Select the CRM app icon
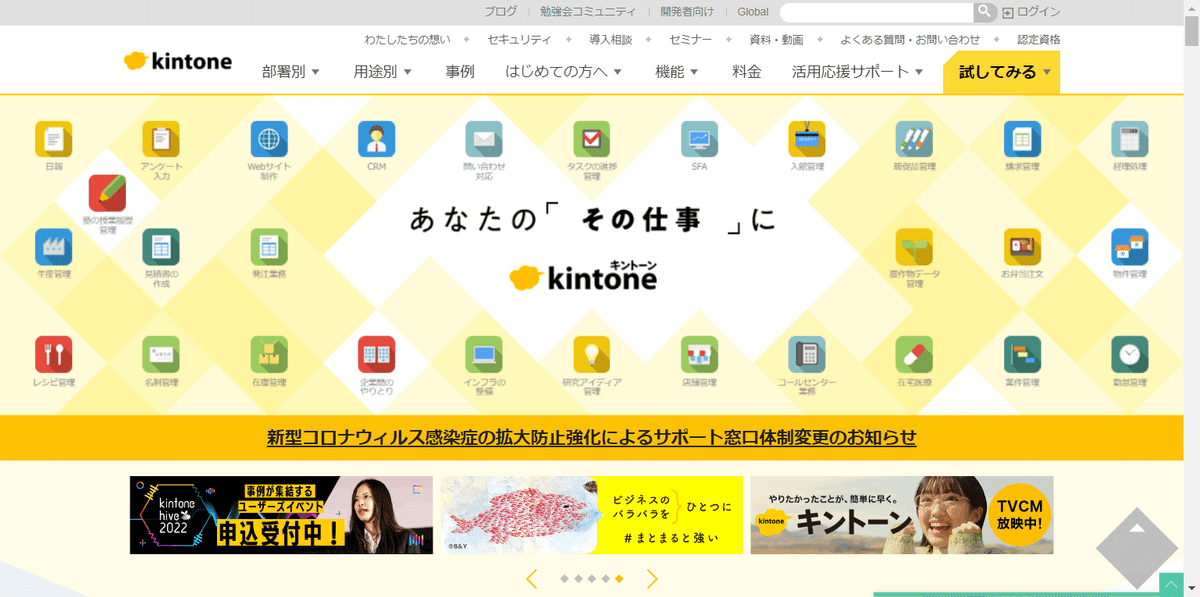The width and height of the screenshot is (1200, 597). tap(376, 140)
